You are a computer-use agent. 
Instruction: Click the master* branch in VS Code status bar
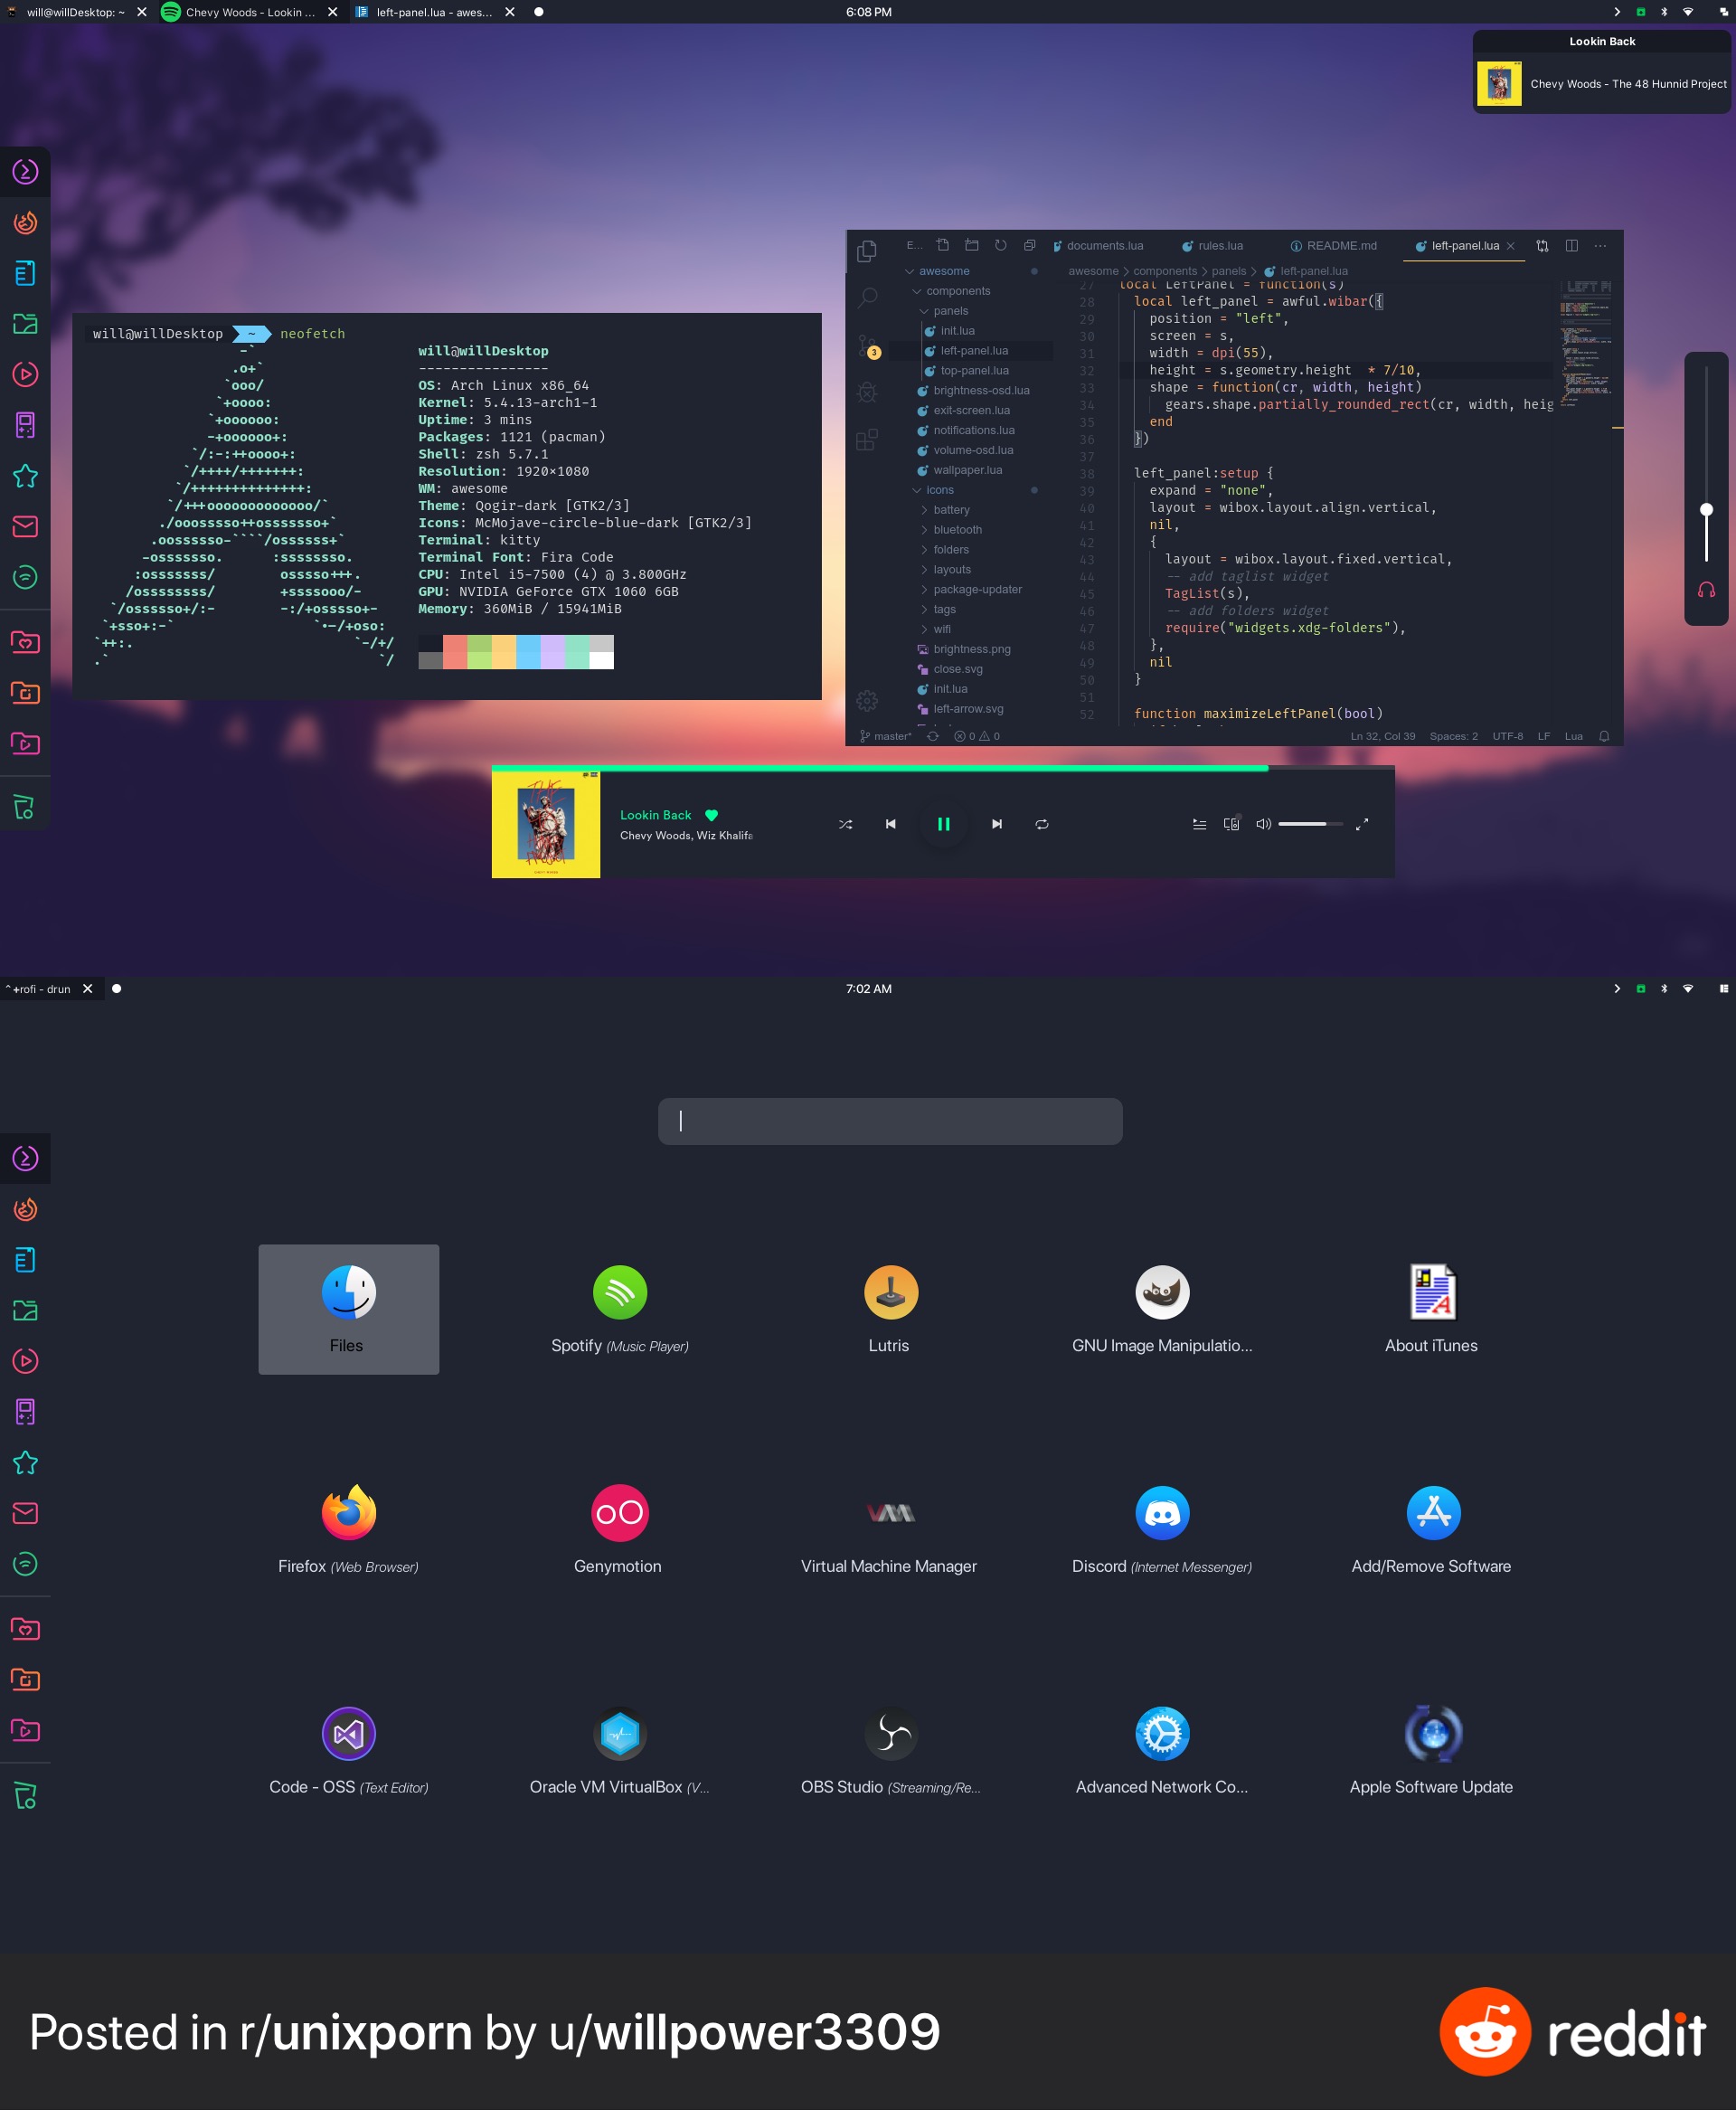885,736
